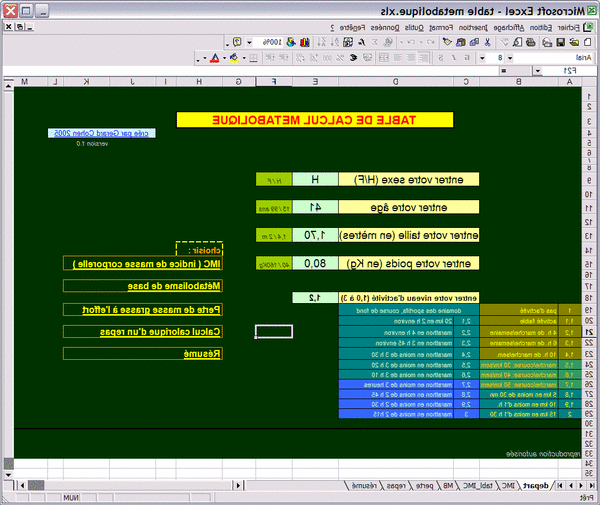Toggle Underline (S) formatting
This screenshot has height=505, width=600.
point(441,58)
